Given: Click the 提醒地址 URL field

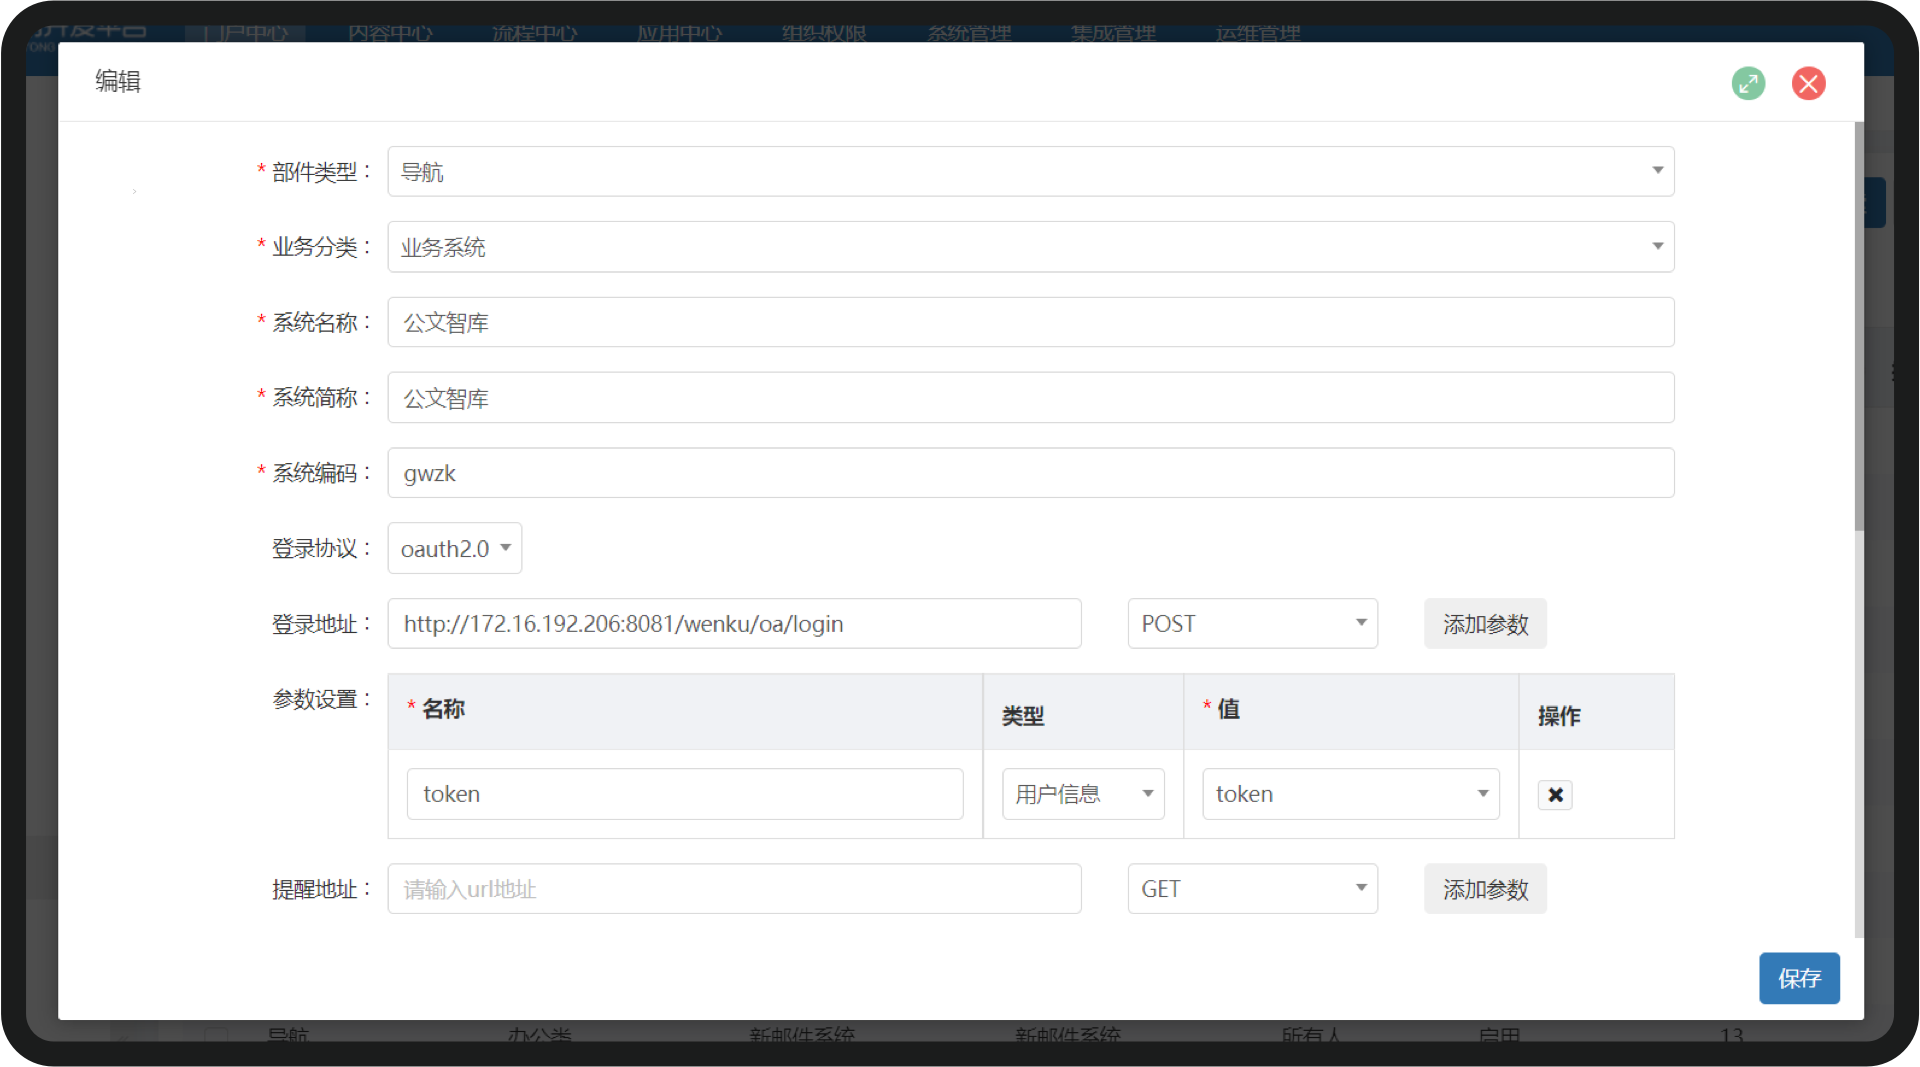Looking at the screenshot, I should [735, 889].
